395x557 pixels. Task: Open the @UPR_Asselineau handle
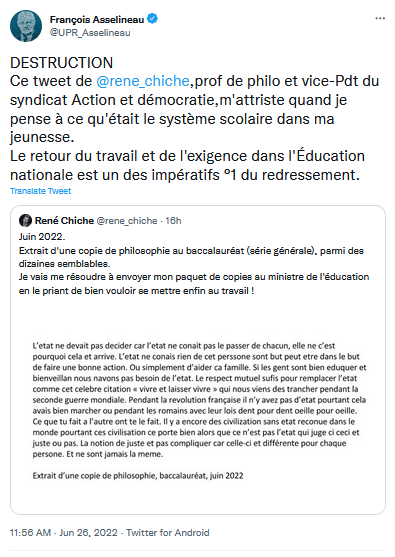point(90,33)
